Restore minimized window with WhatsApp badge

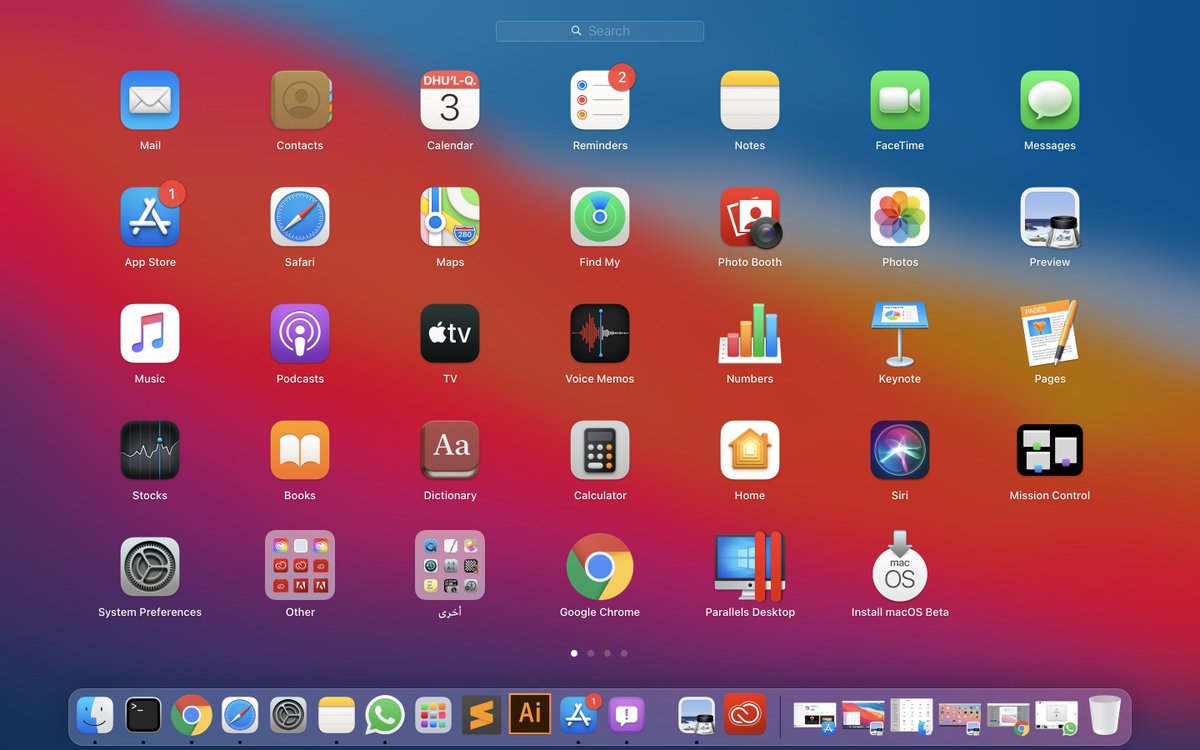tap(1056, 718)
